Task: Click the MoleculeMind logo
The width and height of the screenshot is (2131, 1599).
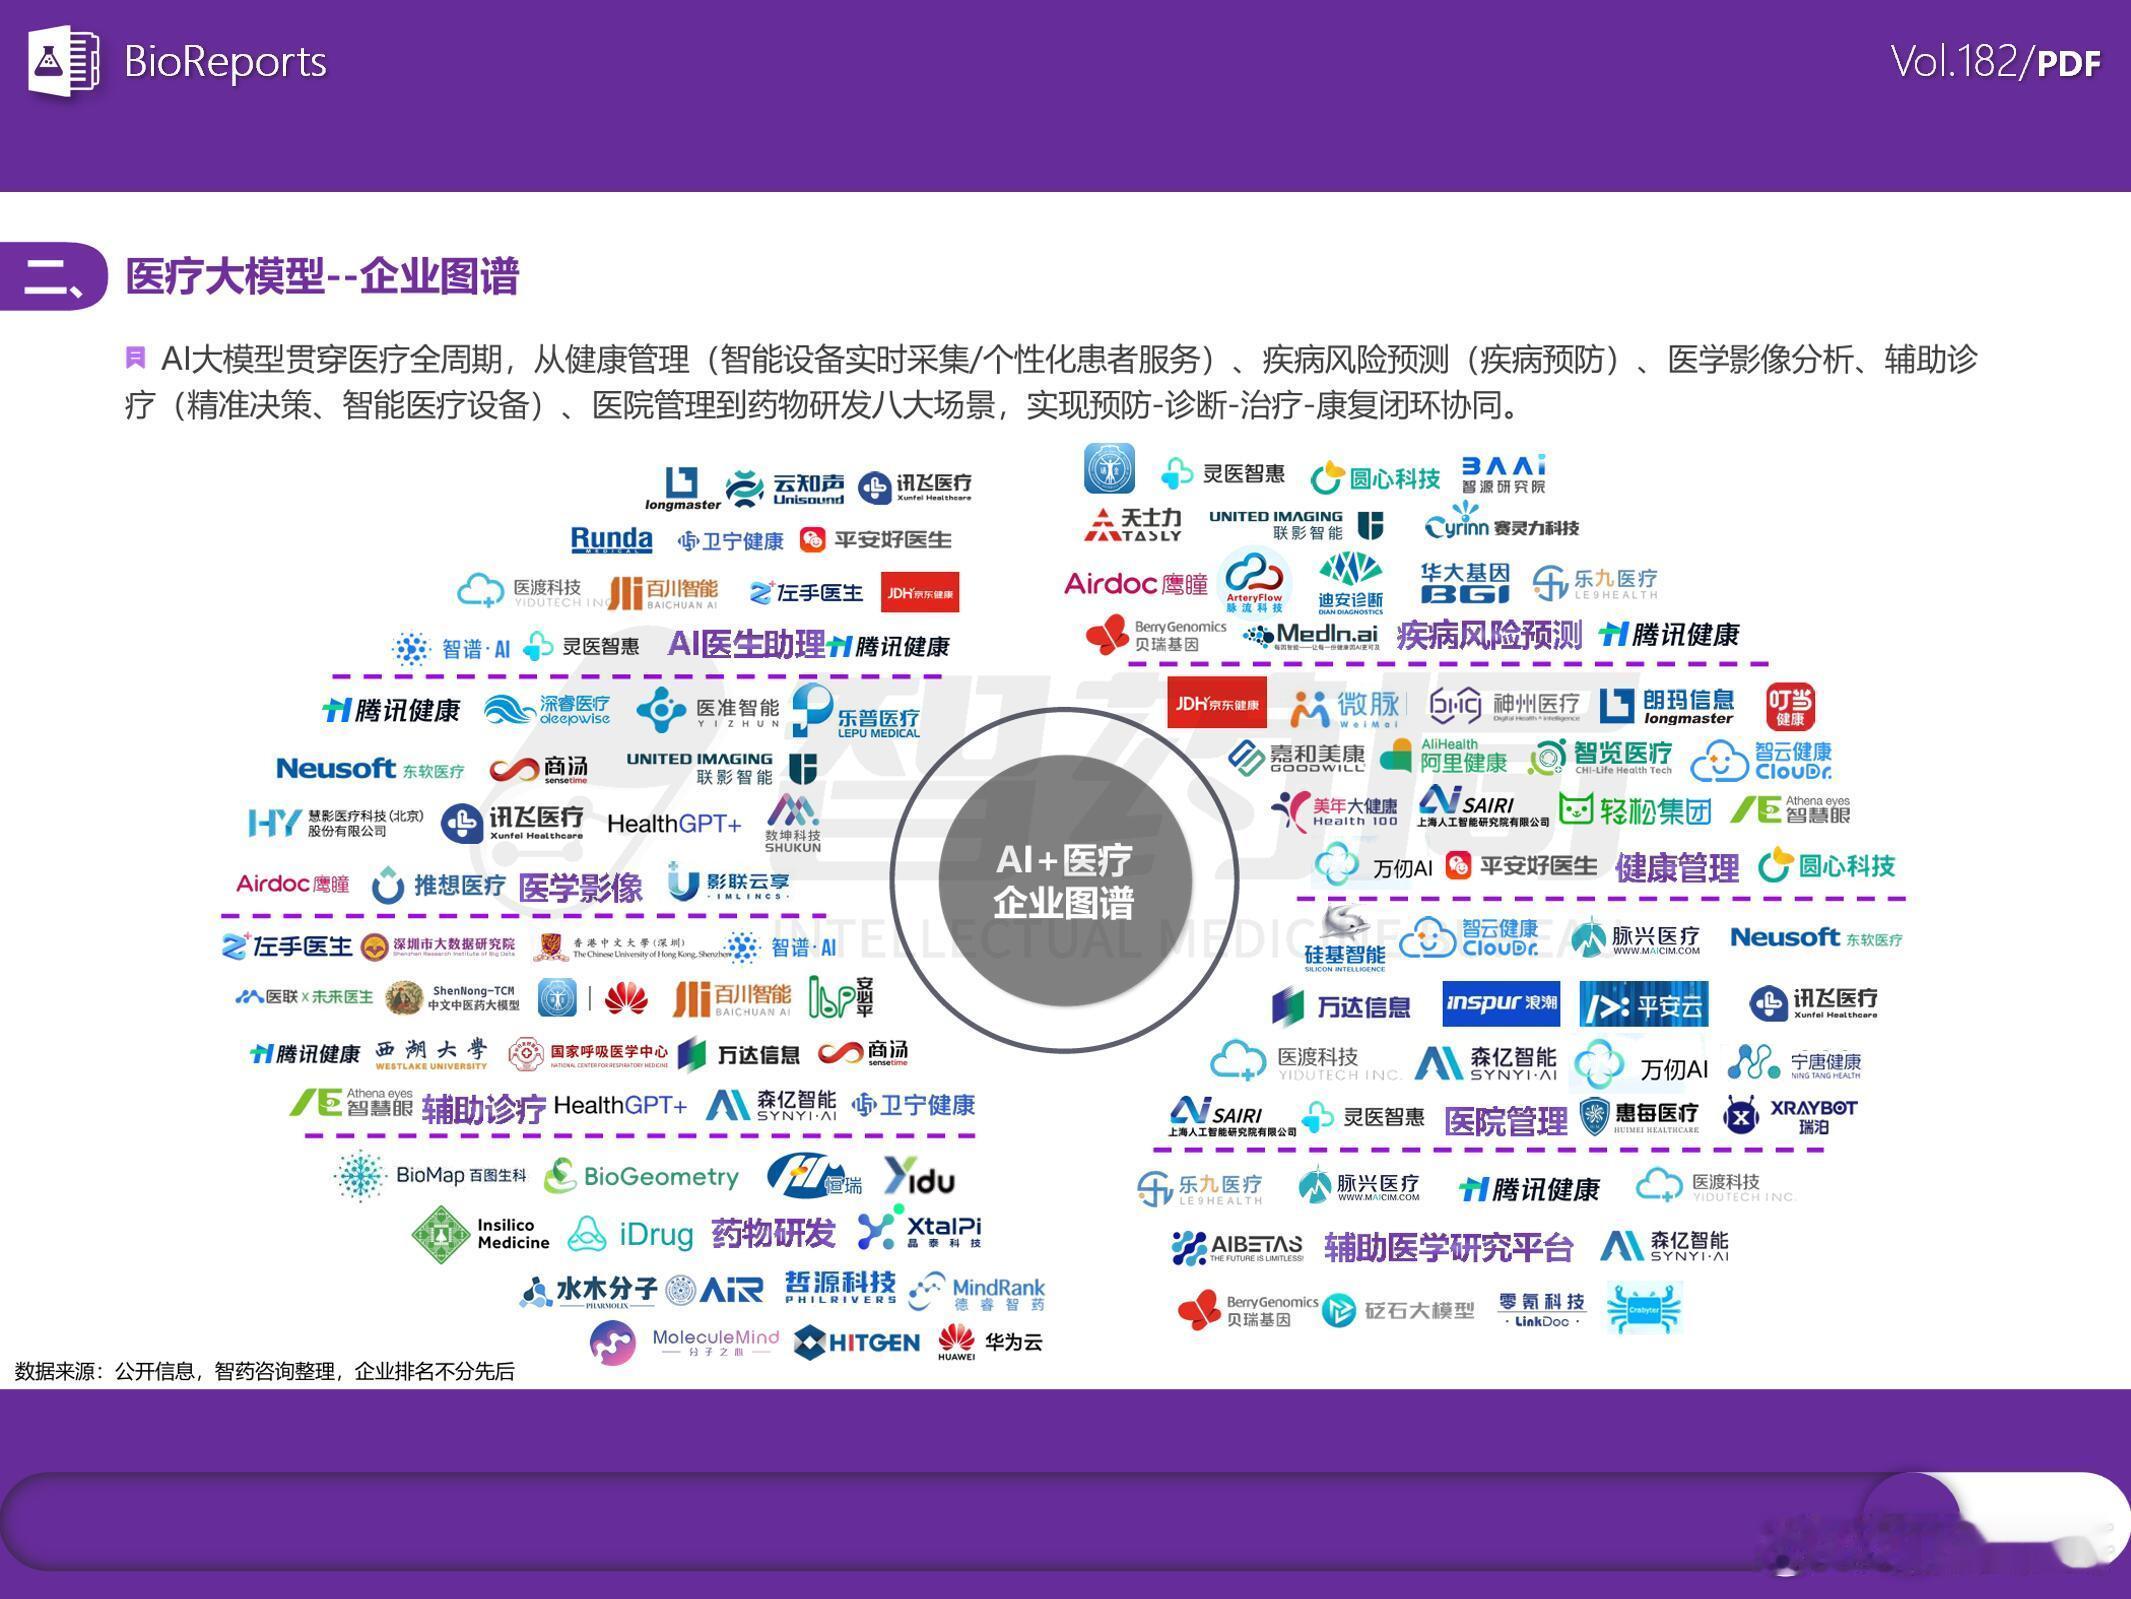Action: 685,1343
